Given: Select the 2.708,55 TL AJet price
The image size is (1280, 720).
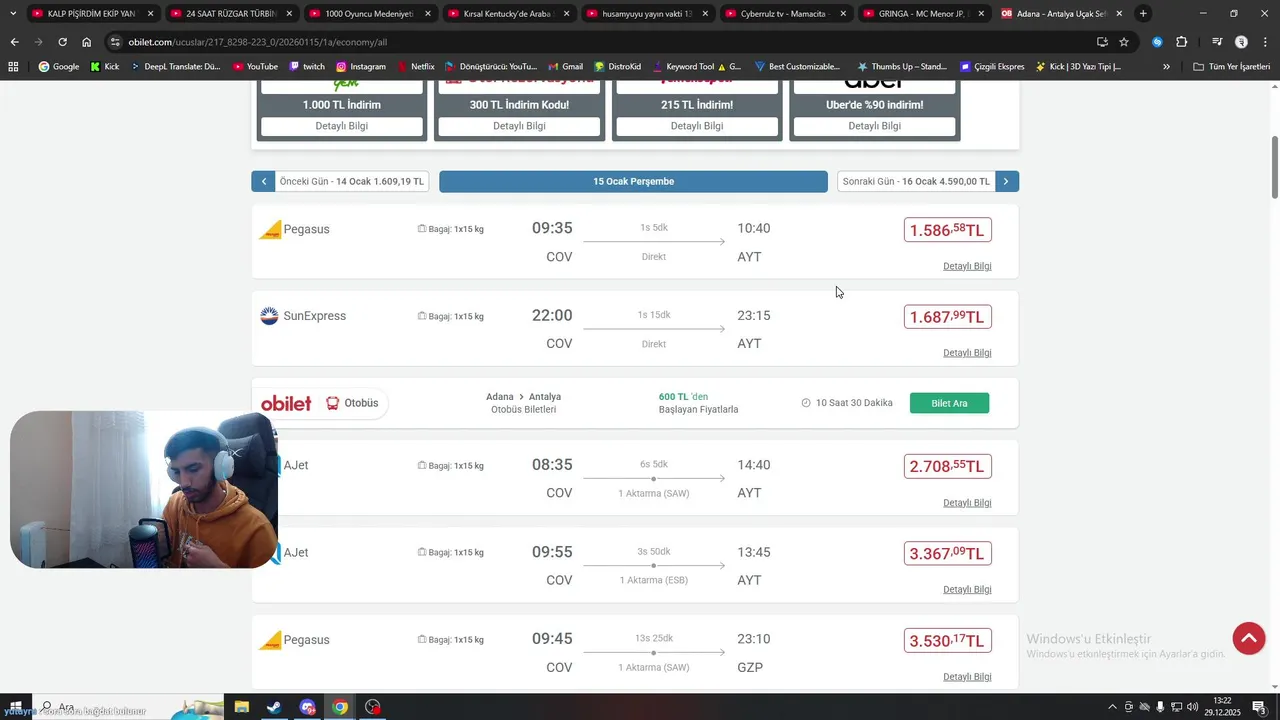Looking at the screenshot, I should click(x=947, y=466).
